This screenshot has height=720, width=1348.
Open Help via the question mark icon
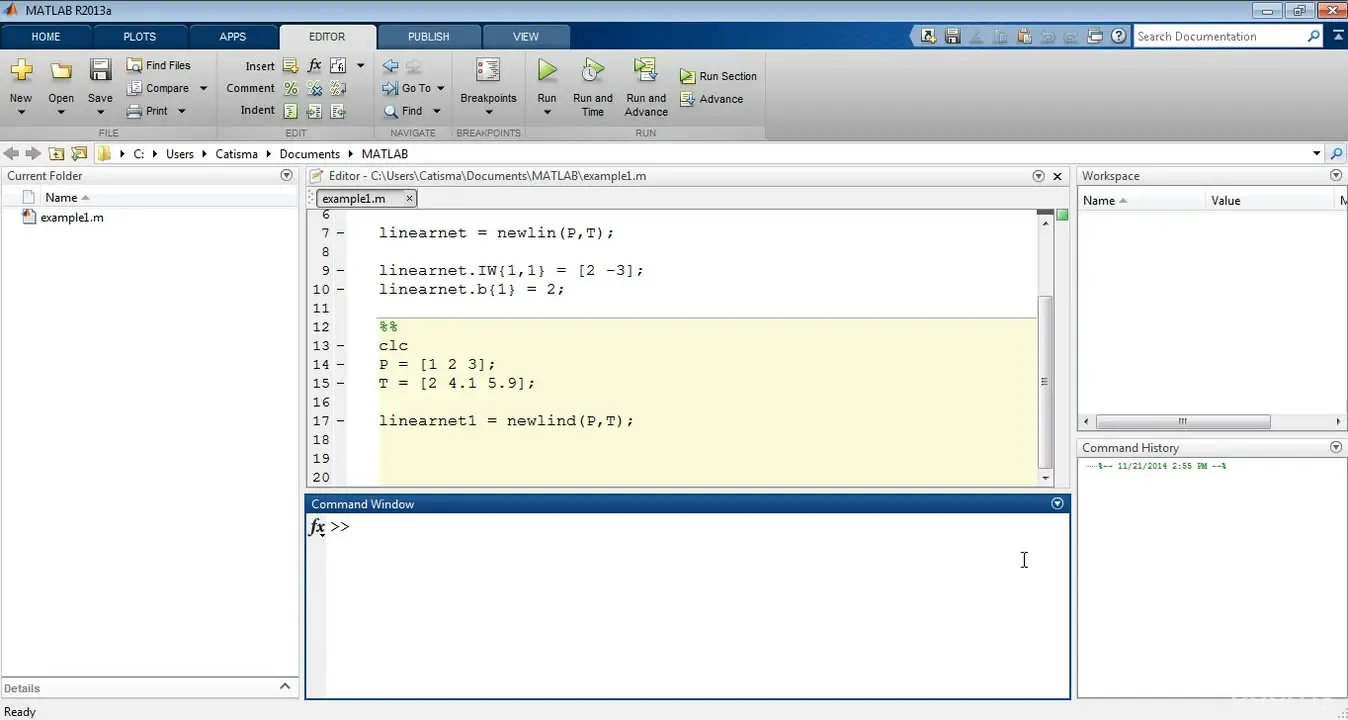1119,36
